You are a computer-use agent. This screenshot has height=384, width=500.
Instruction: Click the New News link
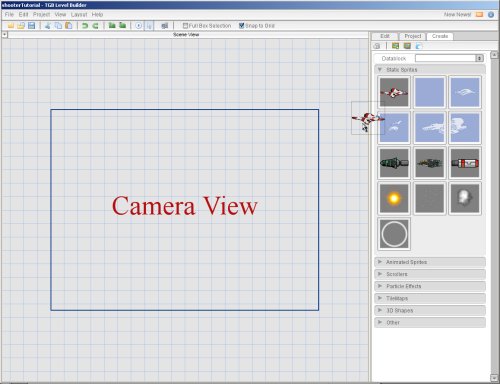[457, 15]
